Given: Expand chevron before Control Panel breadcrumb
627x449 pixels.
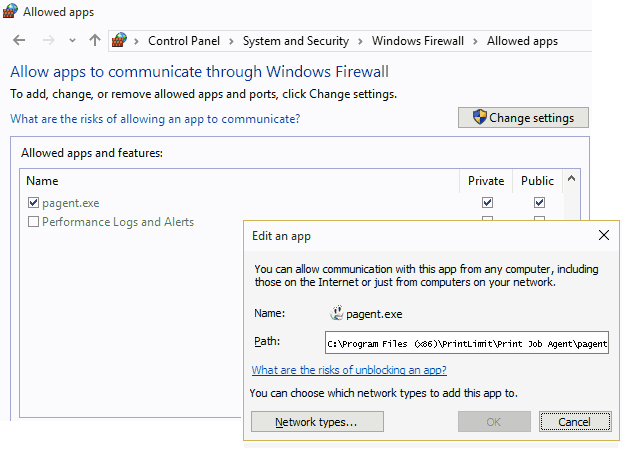Looking at the screenshot, I should pos(136,41).
